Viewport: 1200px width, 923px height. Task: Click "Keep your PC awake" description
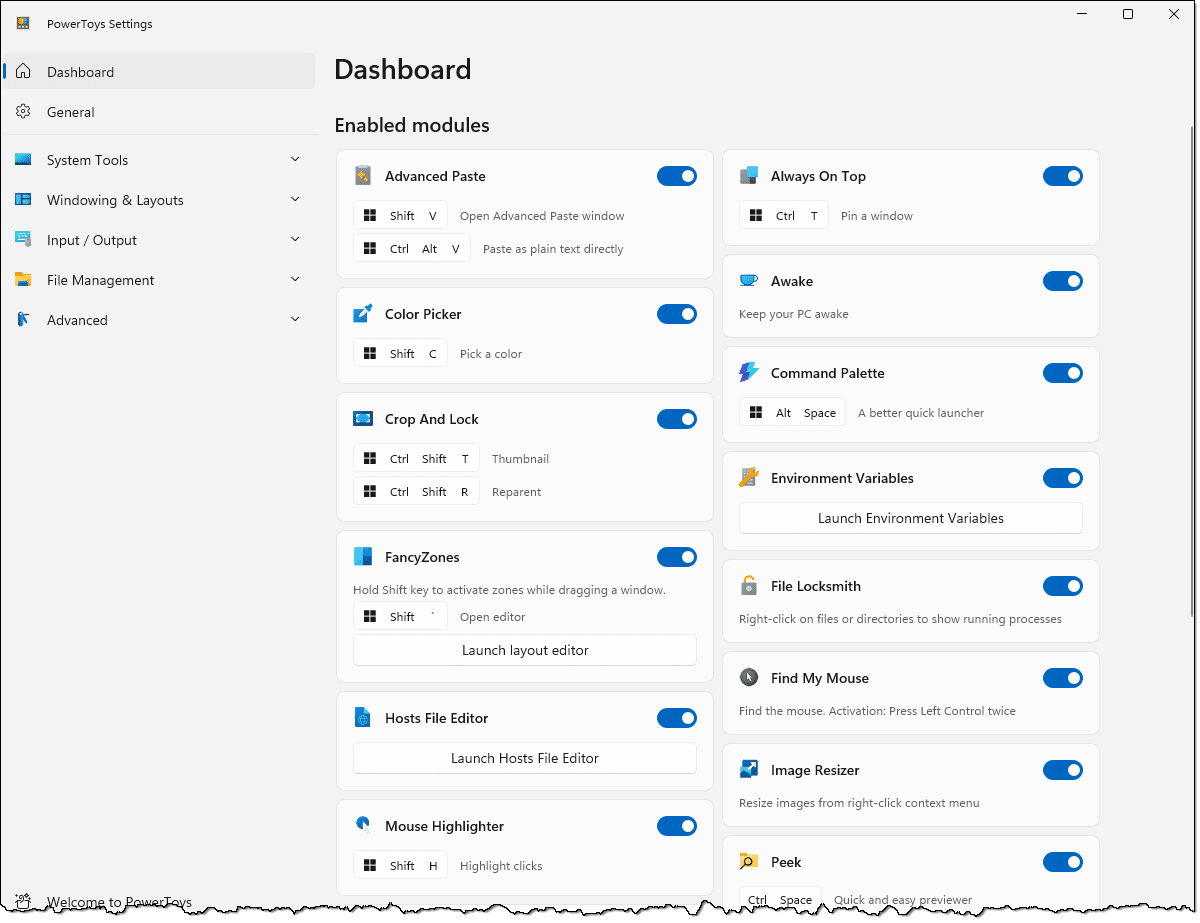pos(794,314)
